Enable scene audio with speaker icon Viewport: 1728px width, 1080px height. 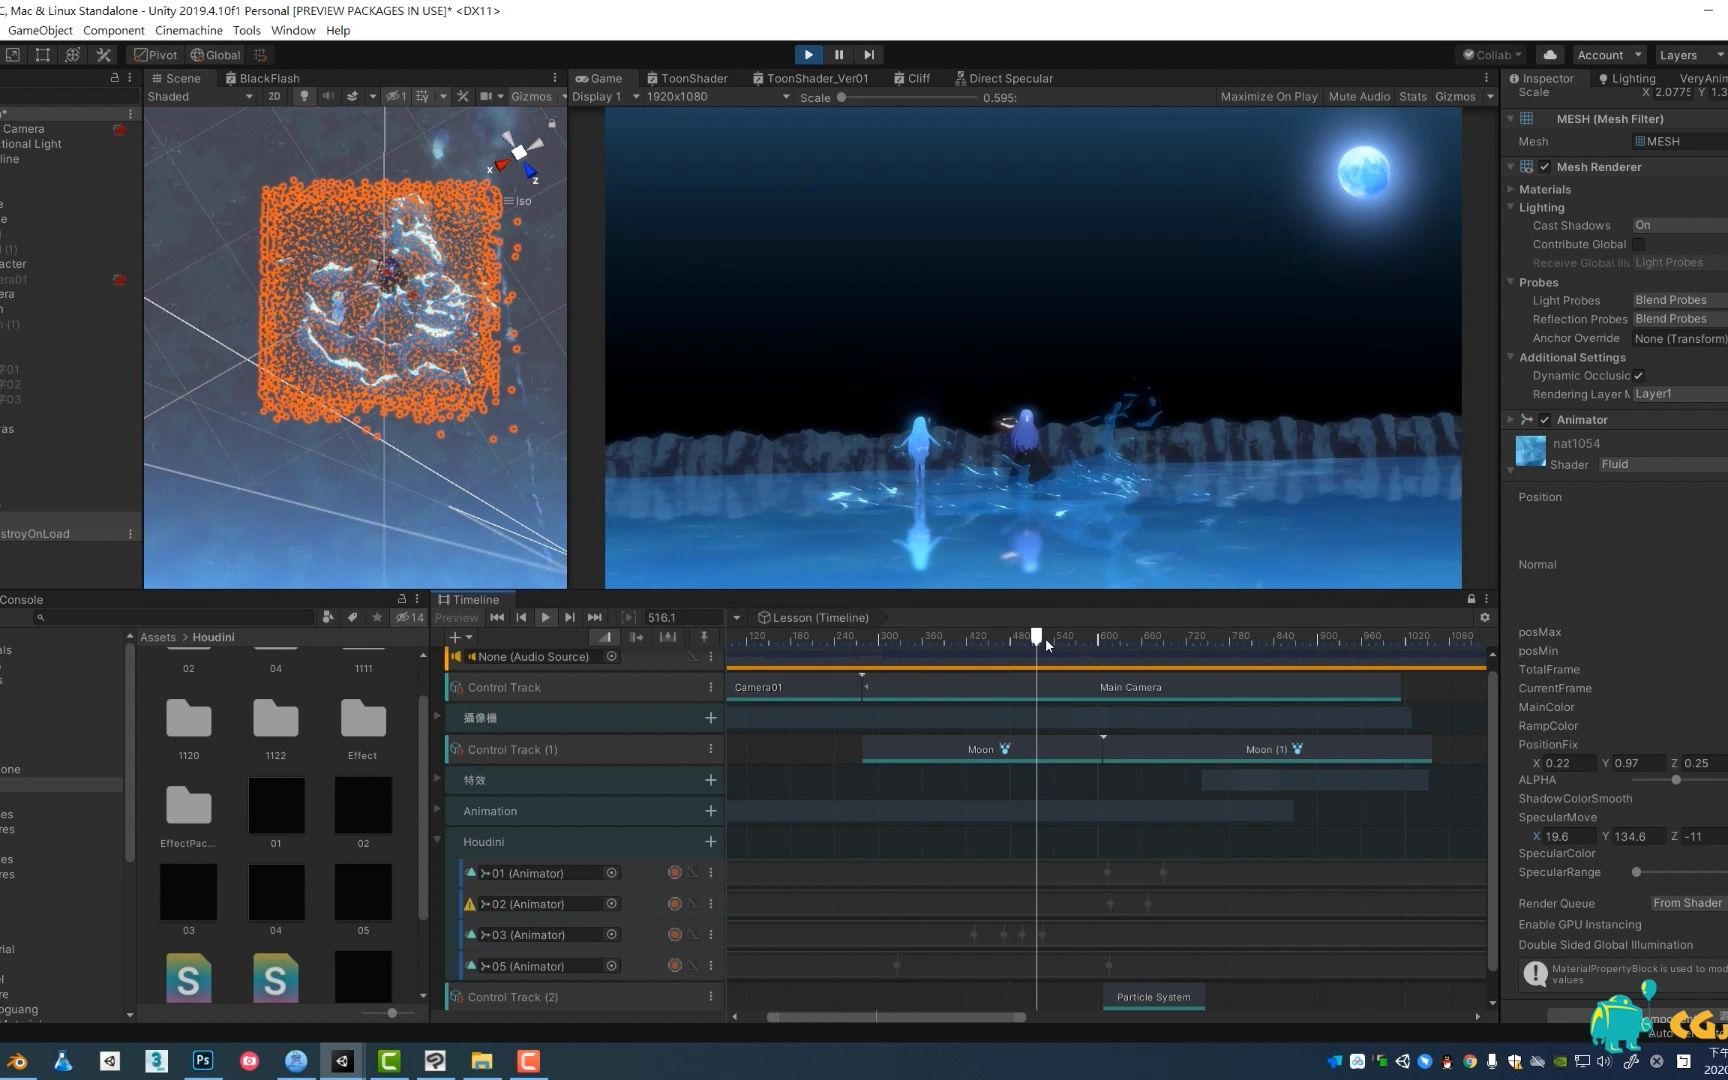(x=328, y=96)
